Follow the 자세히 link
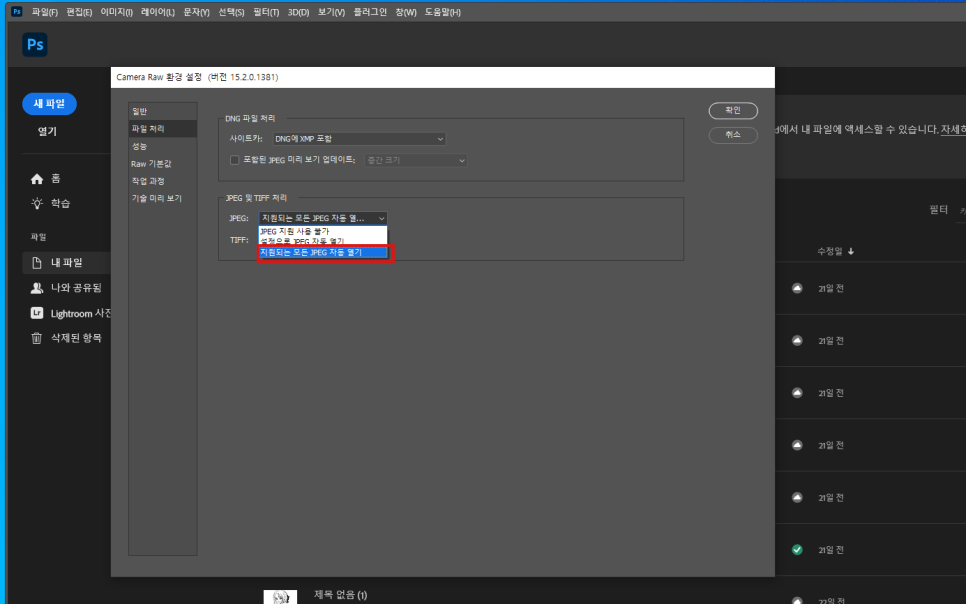 [953, 129]
